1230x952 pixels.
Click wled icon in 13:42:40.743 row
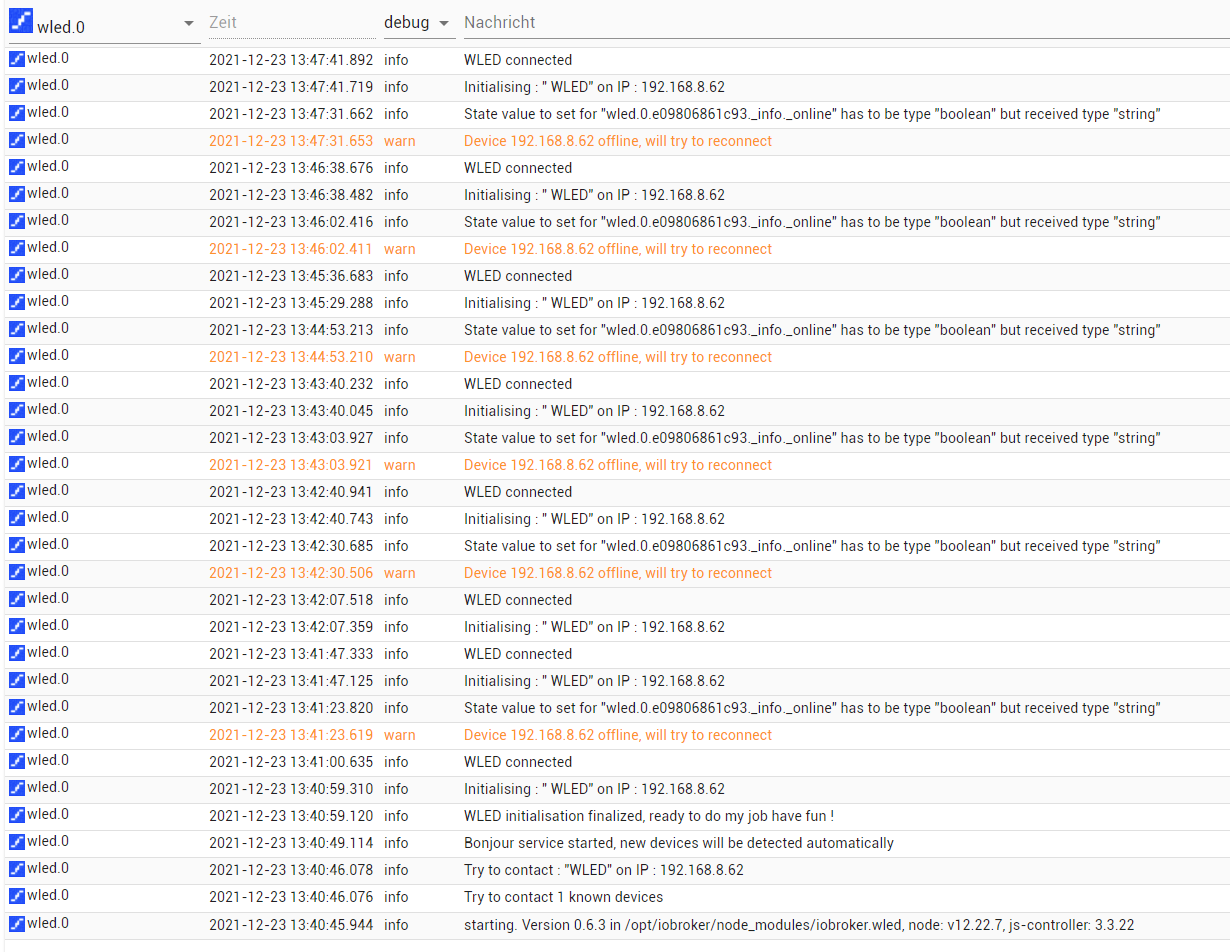[x=17, y=518]
